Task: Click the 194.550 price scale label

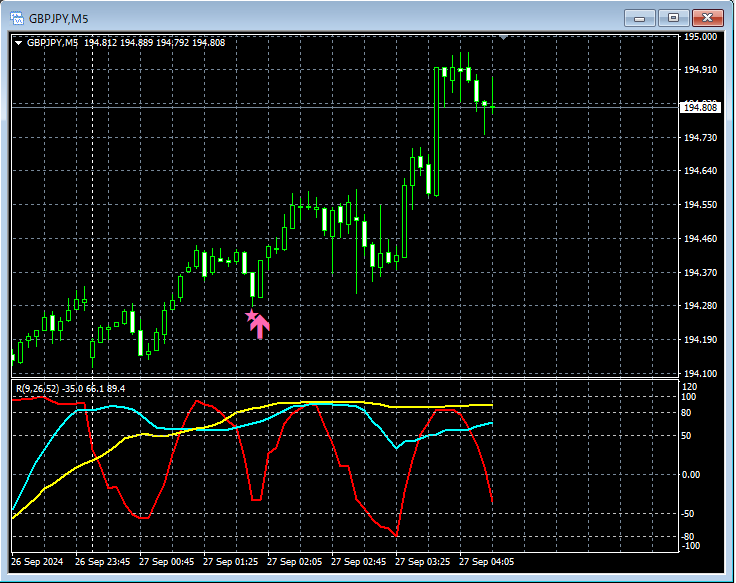Action: 700,205
